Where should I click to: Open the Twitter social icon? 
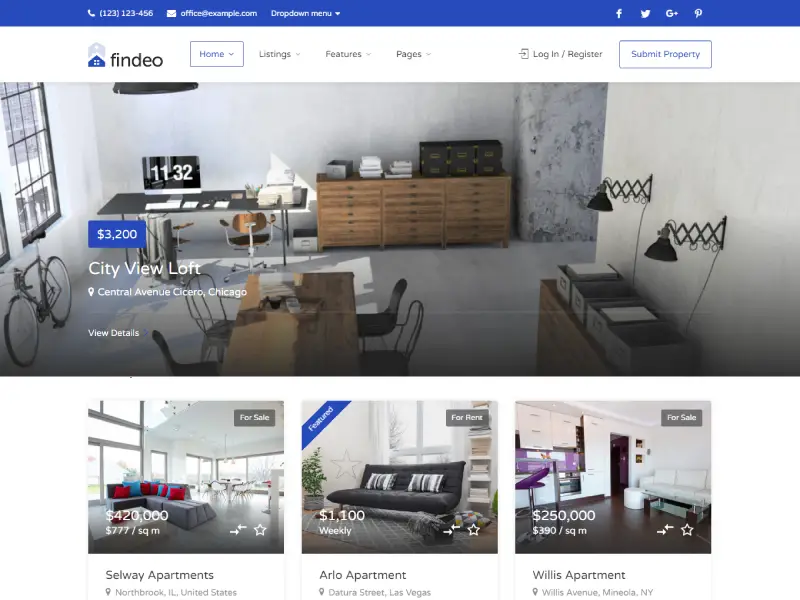pyautogui.click(x=645, y=13)
